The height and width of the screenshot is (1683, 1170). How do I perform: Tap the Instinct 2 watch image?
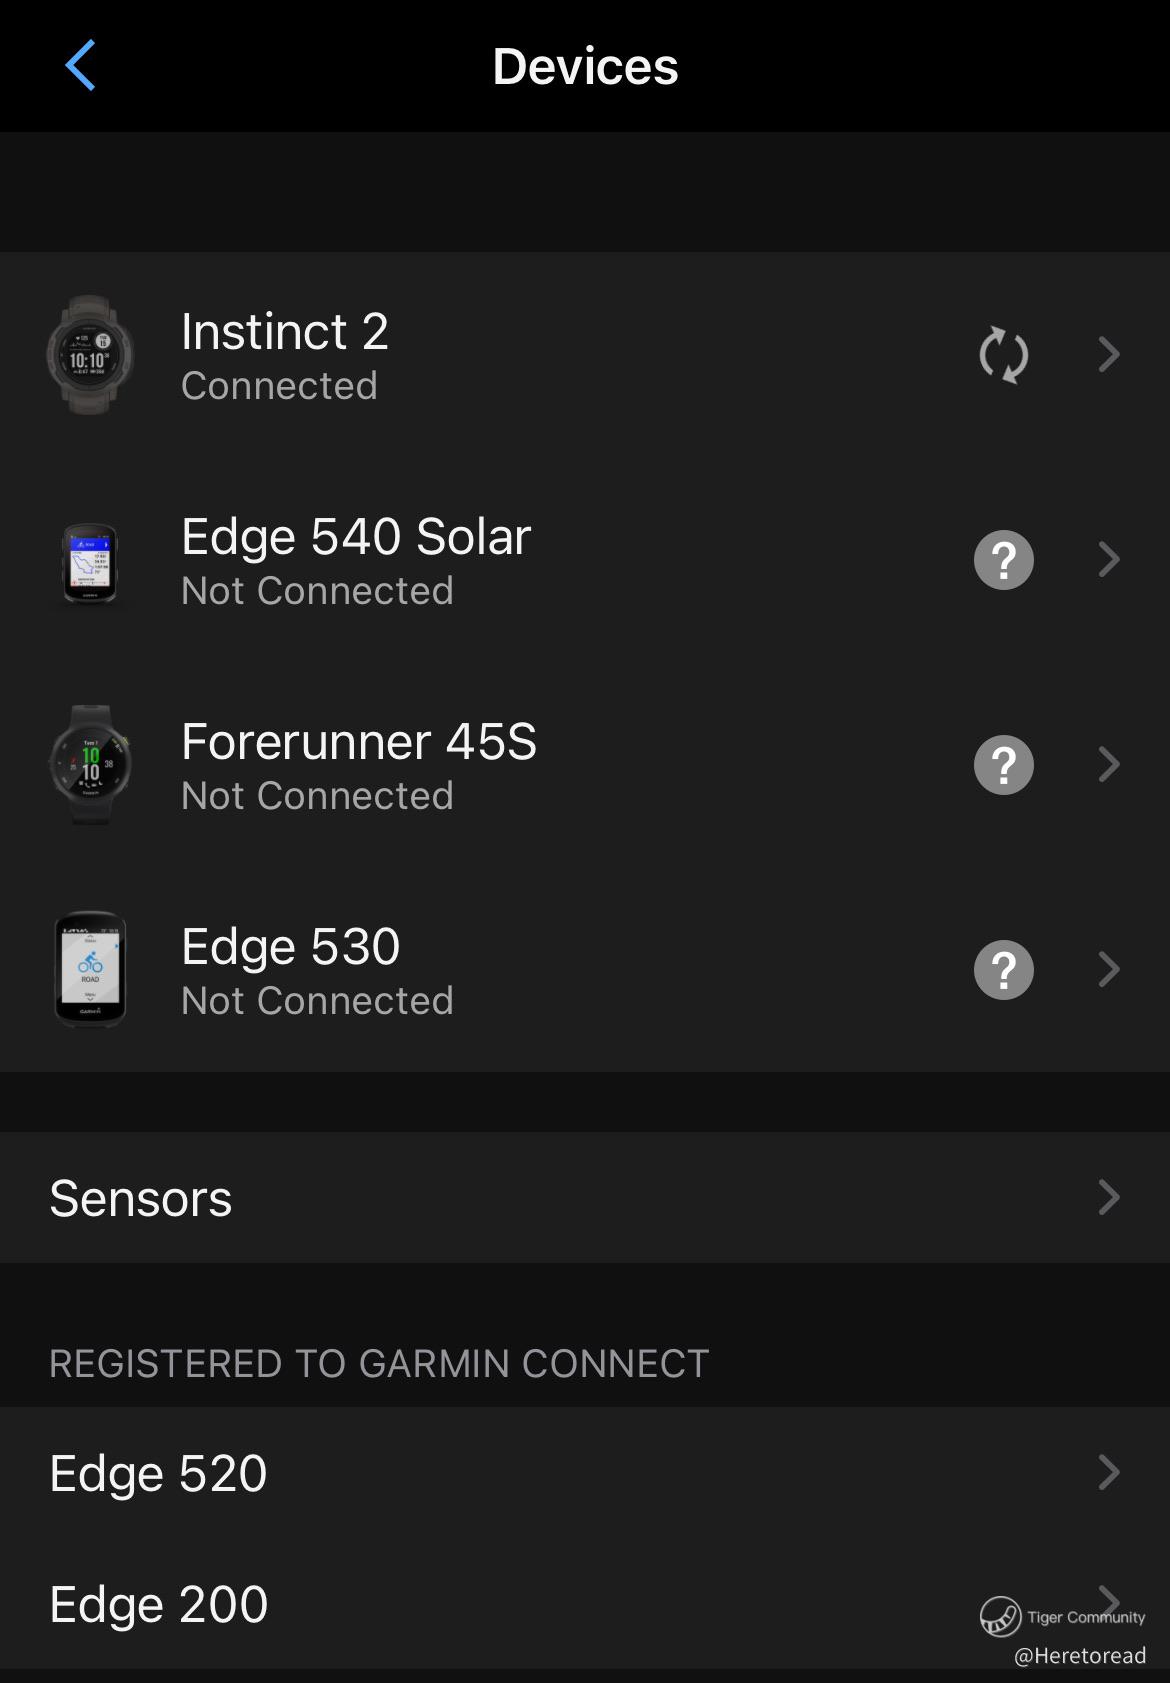(90, 355)
